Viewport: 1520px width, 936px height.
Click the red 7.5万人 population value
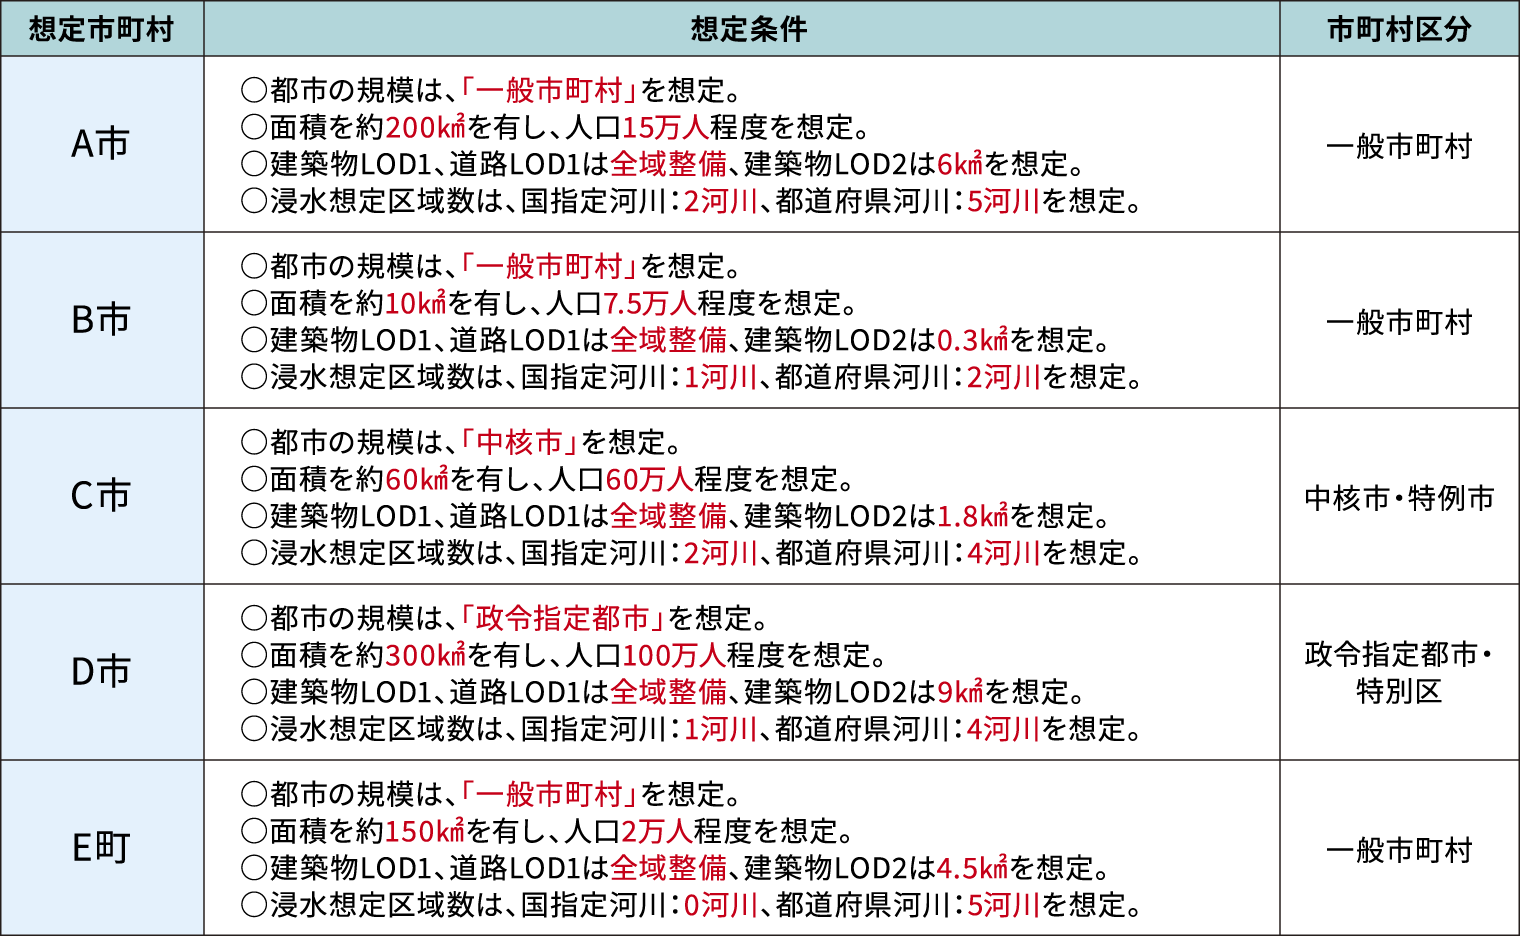[649, 304]
